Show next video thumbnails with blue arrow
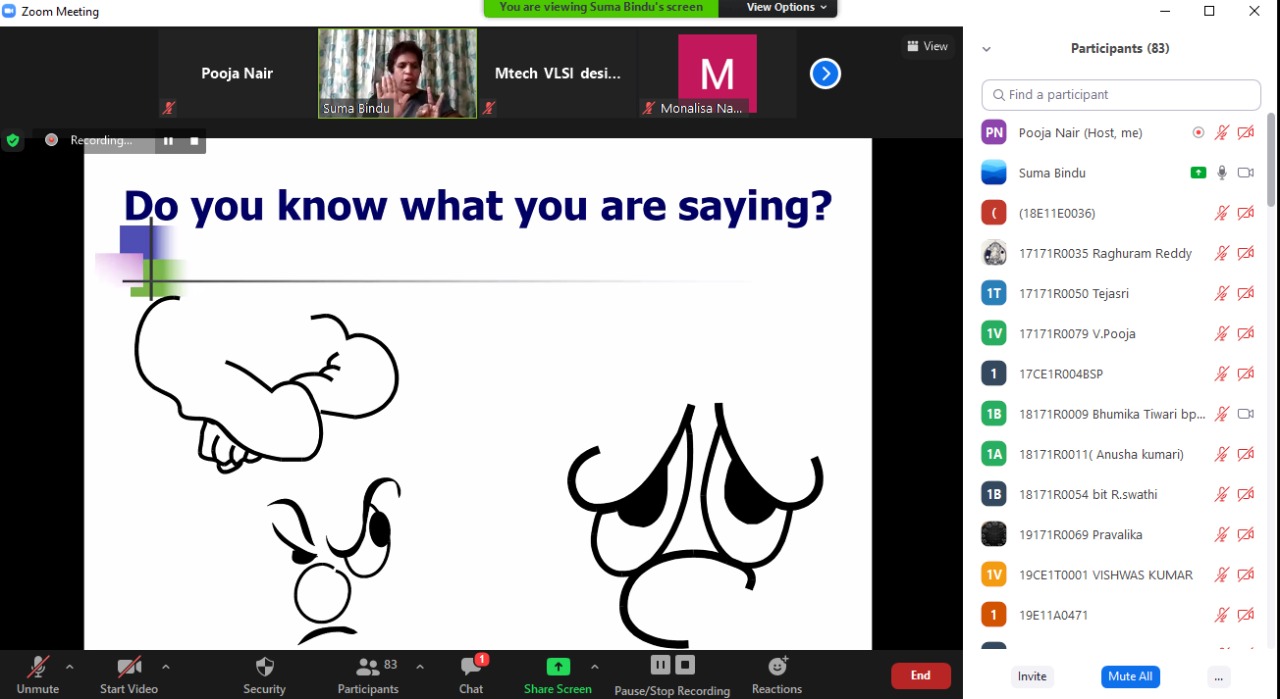 pos(825,74)
